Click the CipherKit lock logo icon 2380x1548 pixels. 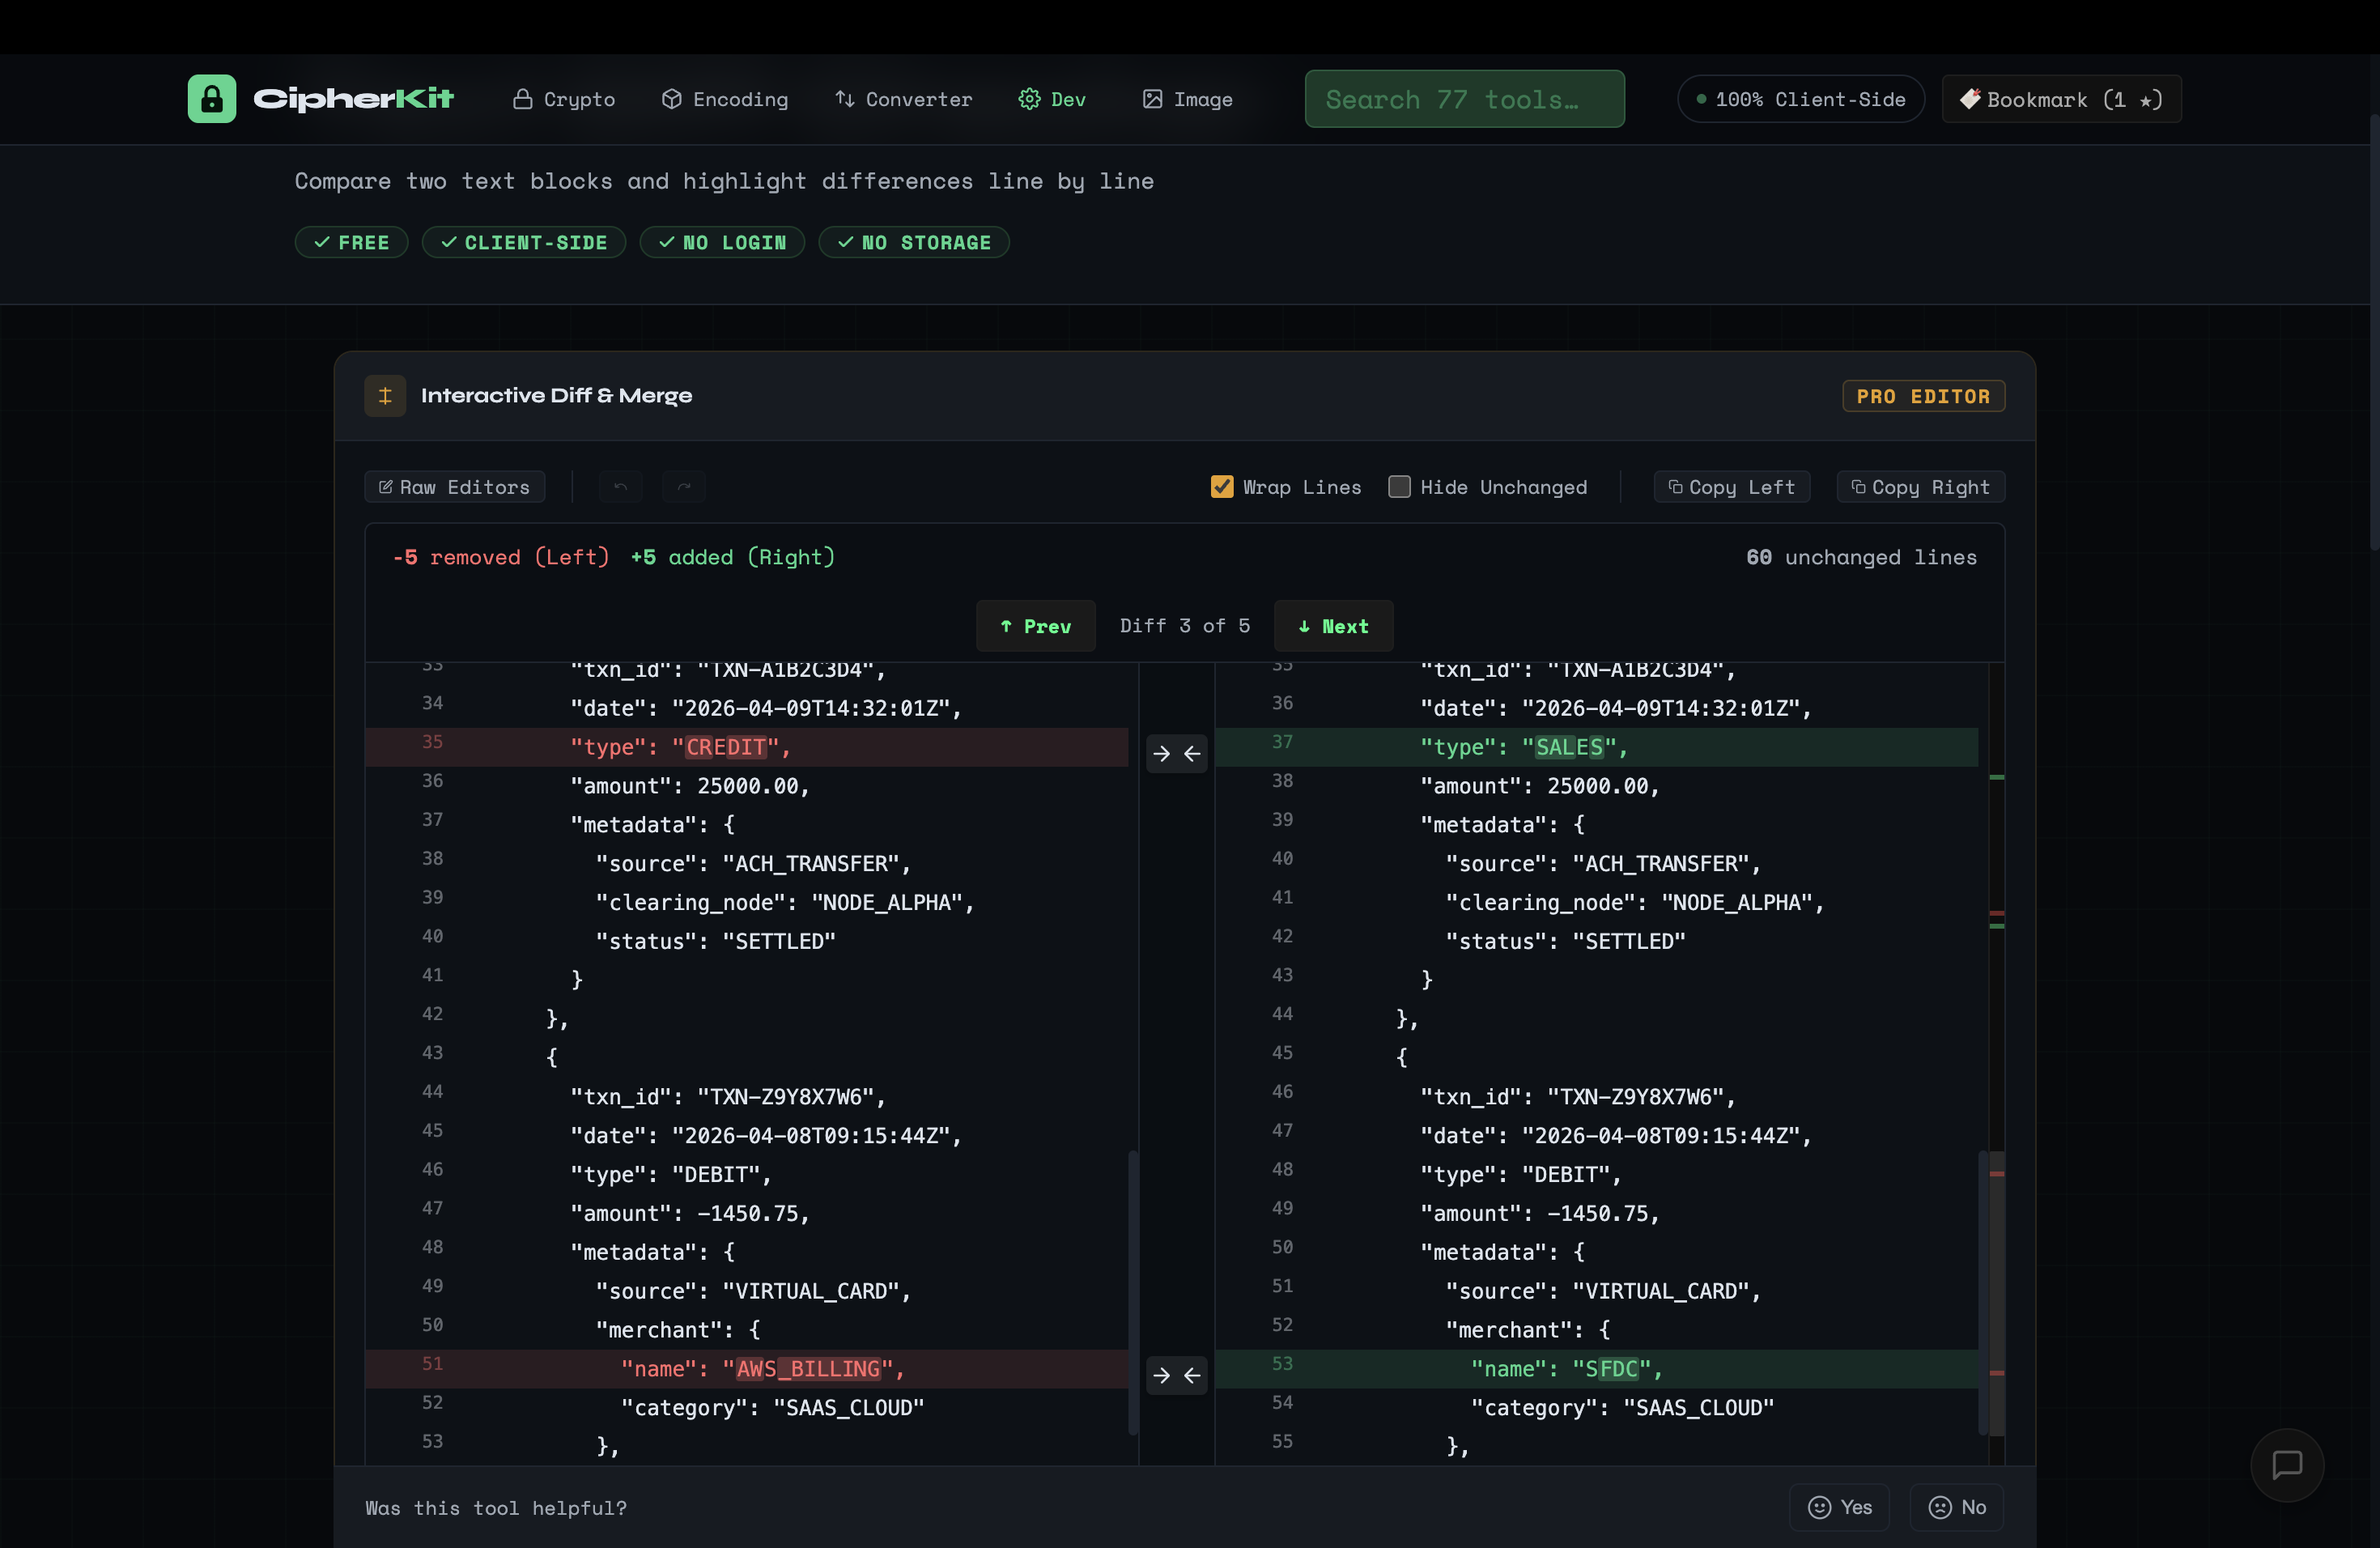point(211,99)
